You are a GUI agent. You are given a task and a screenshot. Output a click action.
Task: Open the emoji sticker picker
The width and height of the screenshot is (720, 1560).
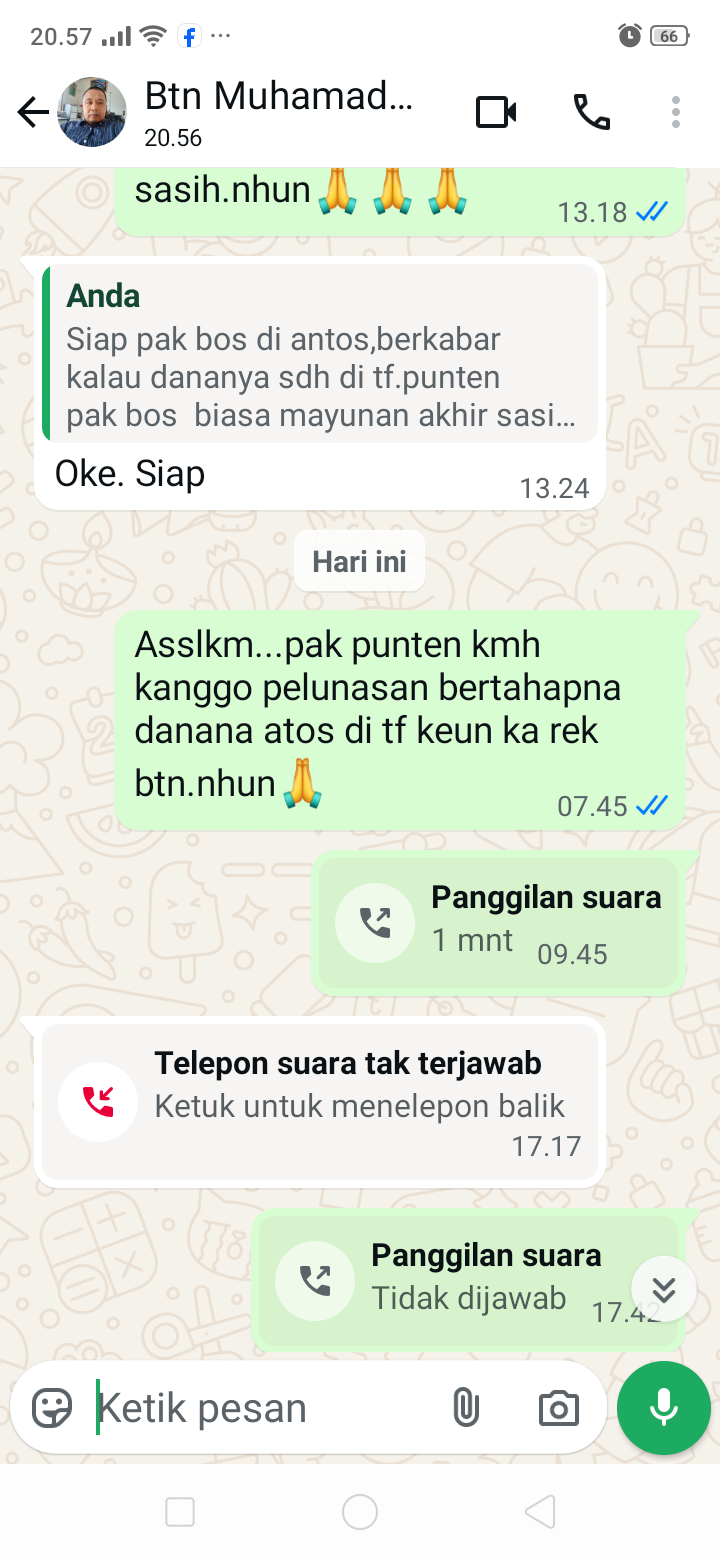52,1408
